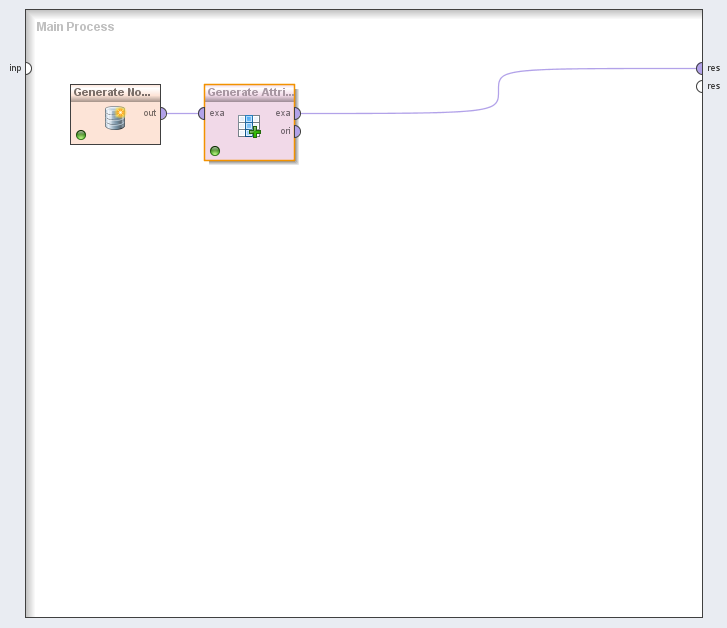Click the 'ori' output port on Generate Attri...
Viewport: 727px width, 628px height.
pyautogui.click(x=296, y=131)
